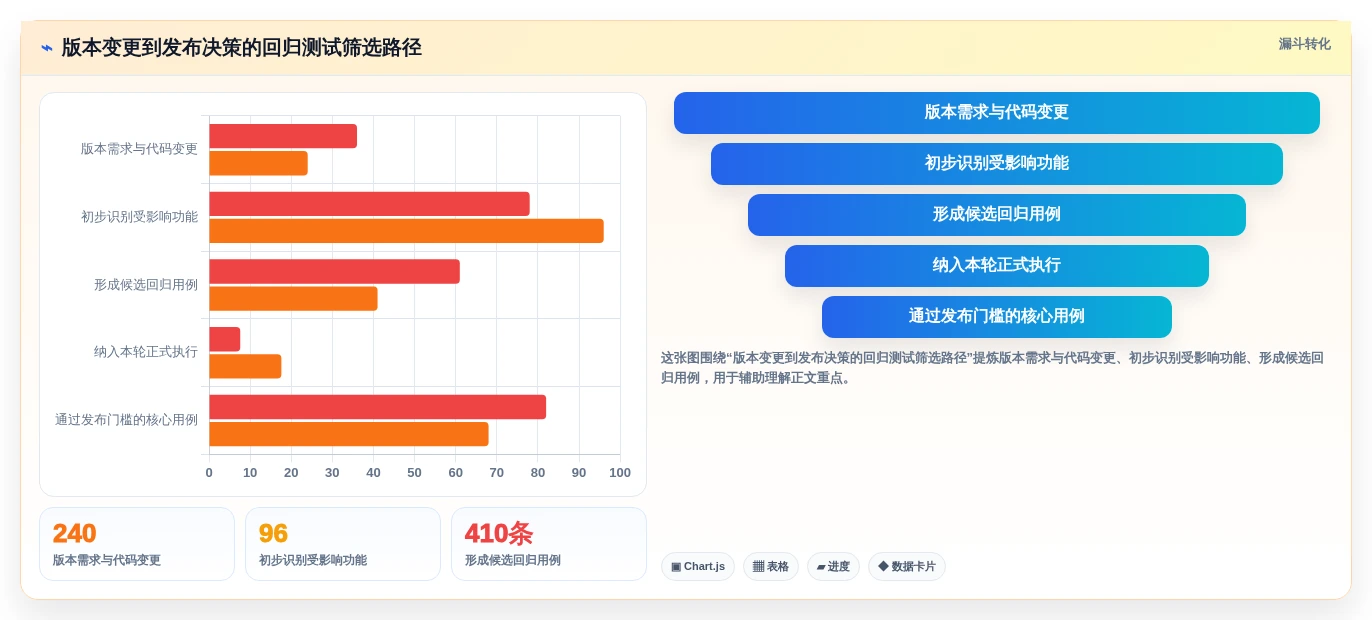The width and height of the screenshot is (1372, 620).
Task: Click the red bar for 通过发布门槛的核心用例
Action: tap(377, 407)
